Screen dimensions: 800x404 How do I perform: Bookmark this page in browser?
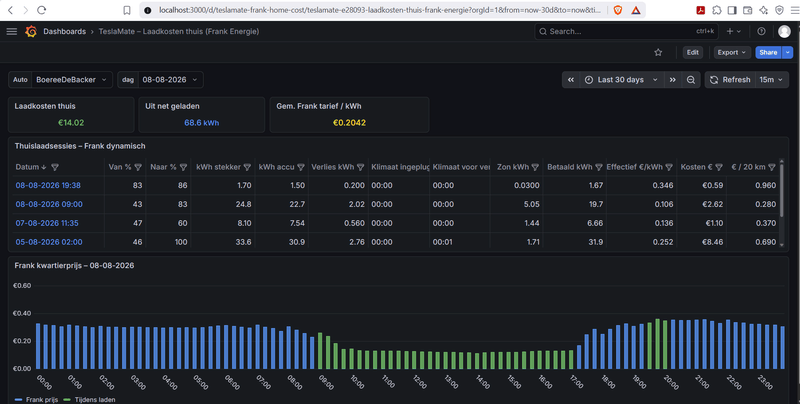click(x=127, y=10)
